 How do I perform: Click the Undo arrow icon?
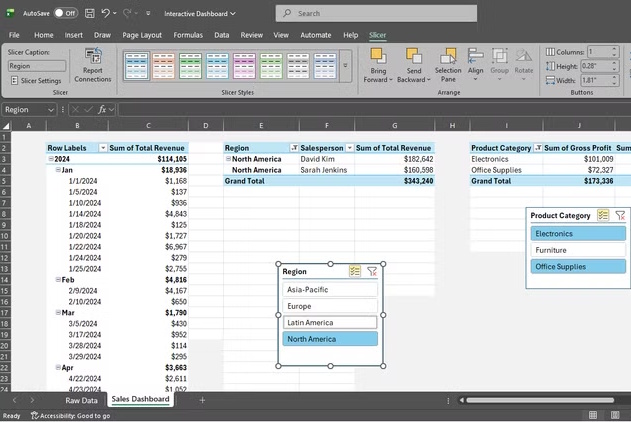(105, 13)
